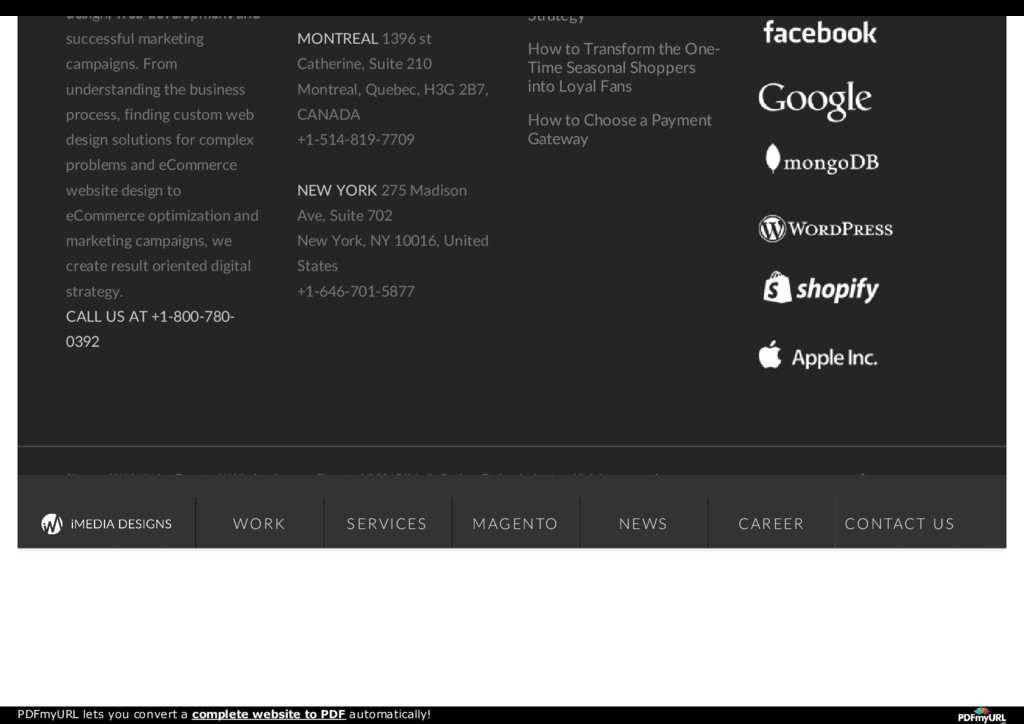Click 'eCommerce optimization and' text line

[x=162, y=215]
